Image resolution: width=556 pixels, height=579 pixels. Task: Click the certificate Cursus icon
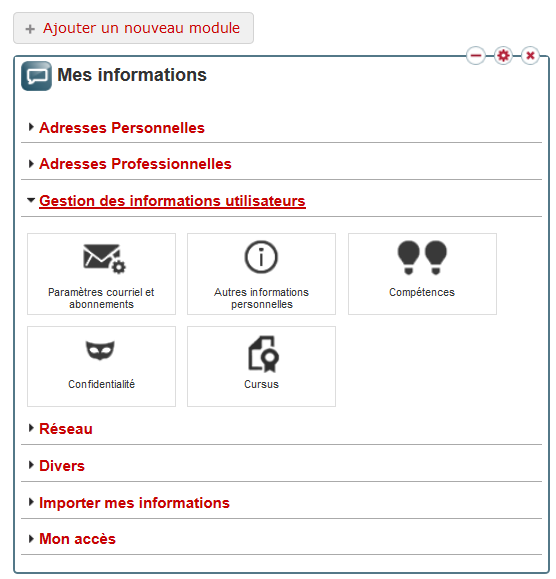[x=263, y=353]
